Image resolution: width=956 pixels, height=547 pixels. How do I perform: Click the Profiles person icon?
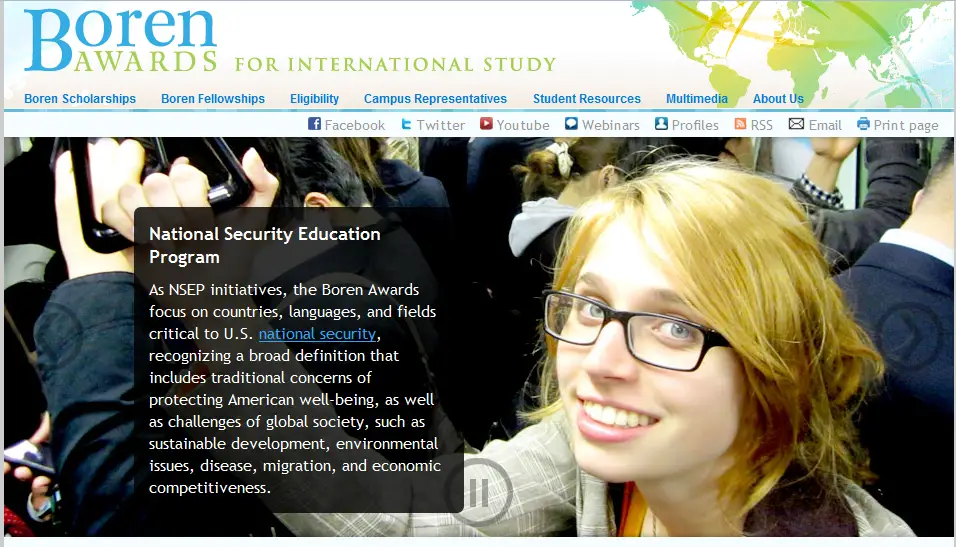[x=662, y=124]
